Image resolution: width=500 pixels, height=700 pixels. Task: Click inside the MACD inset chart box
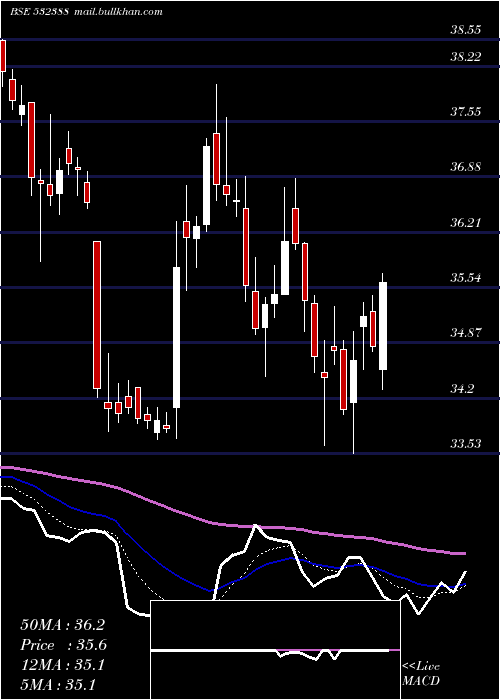[275, 650]
